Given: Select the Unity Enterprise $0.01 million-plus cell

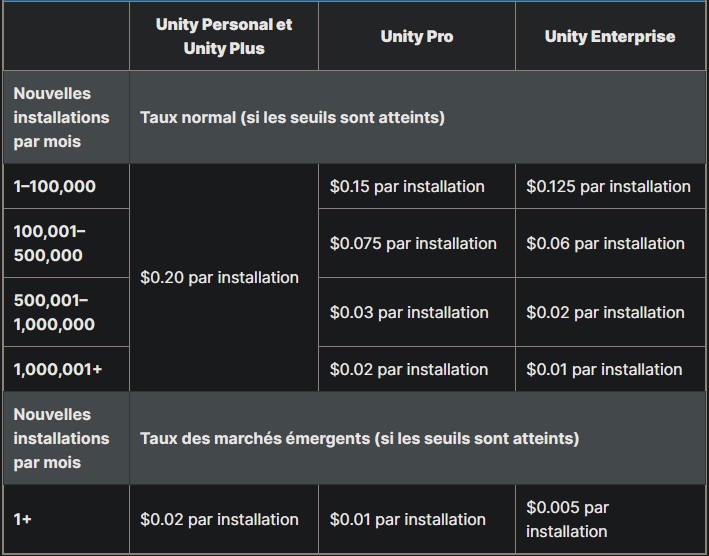Looking at the screenshot, I should point(604,370).
